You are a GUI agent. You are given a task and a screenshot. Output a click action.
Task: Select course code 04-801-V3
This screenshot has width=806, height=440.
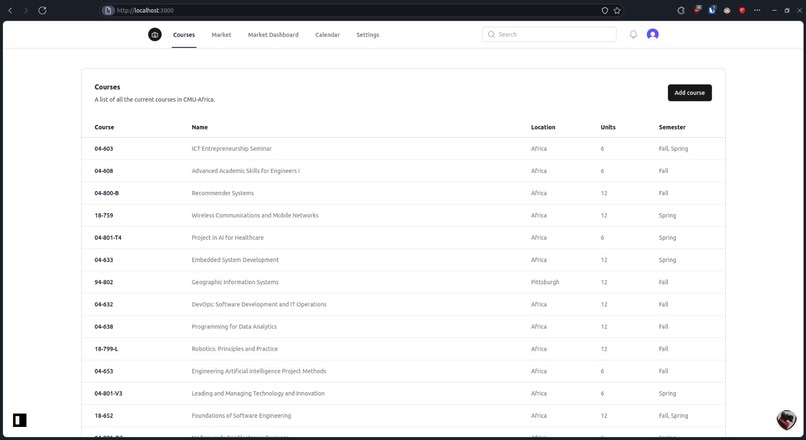pos(108,393)
